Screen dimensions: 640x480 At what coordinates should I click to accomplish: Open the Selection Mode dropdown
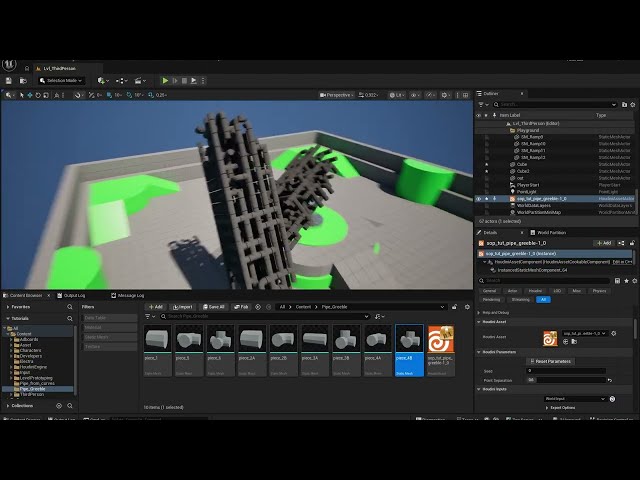pos(61,81)
